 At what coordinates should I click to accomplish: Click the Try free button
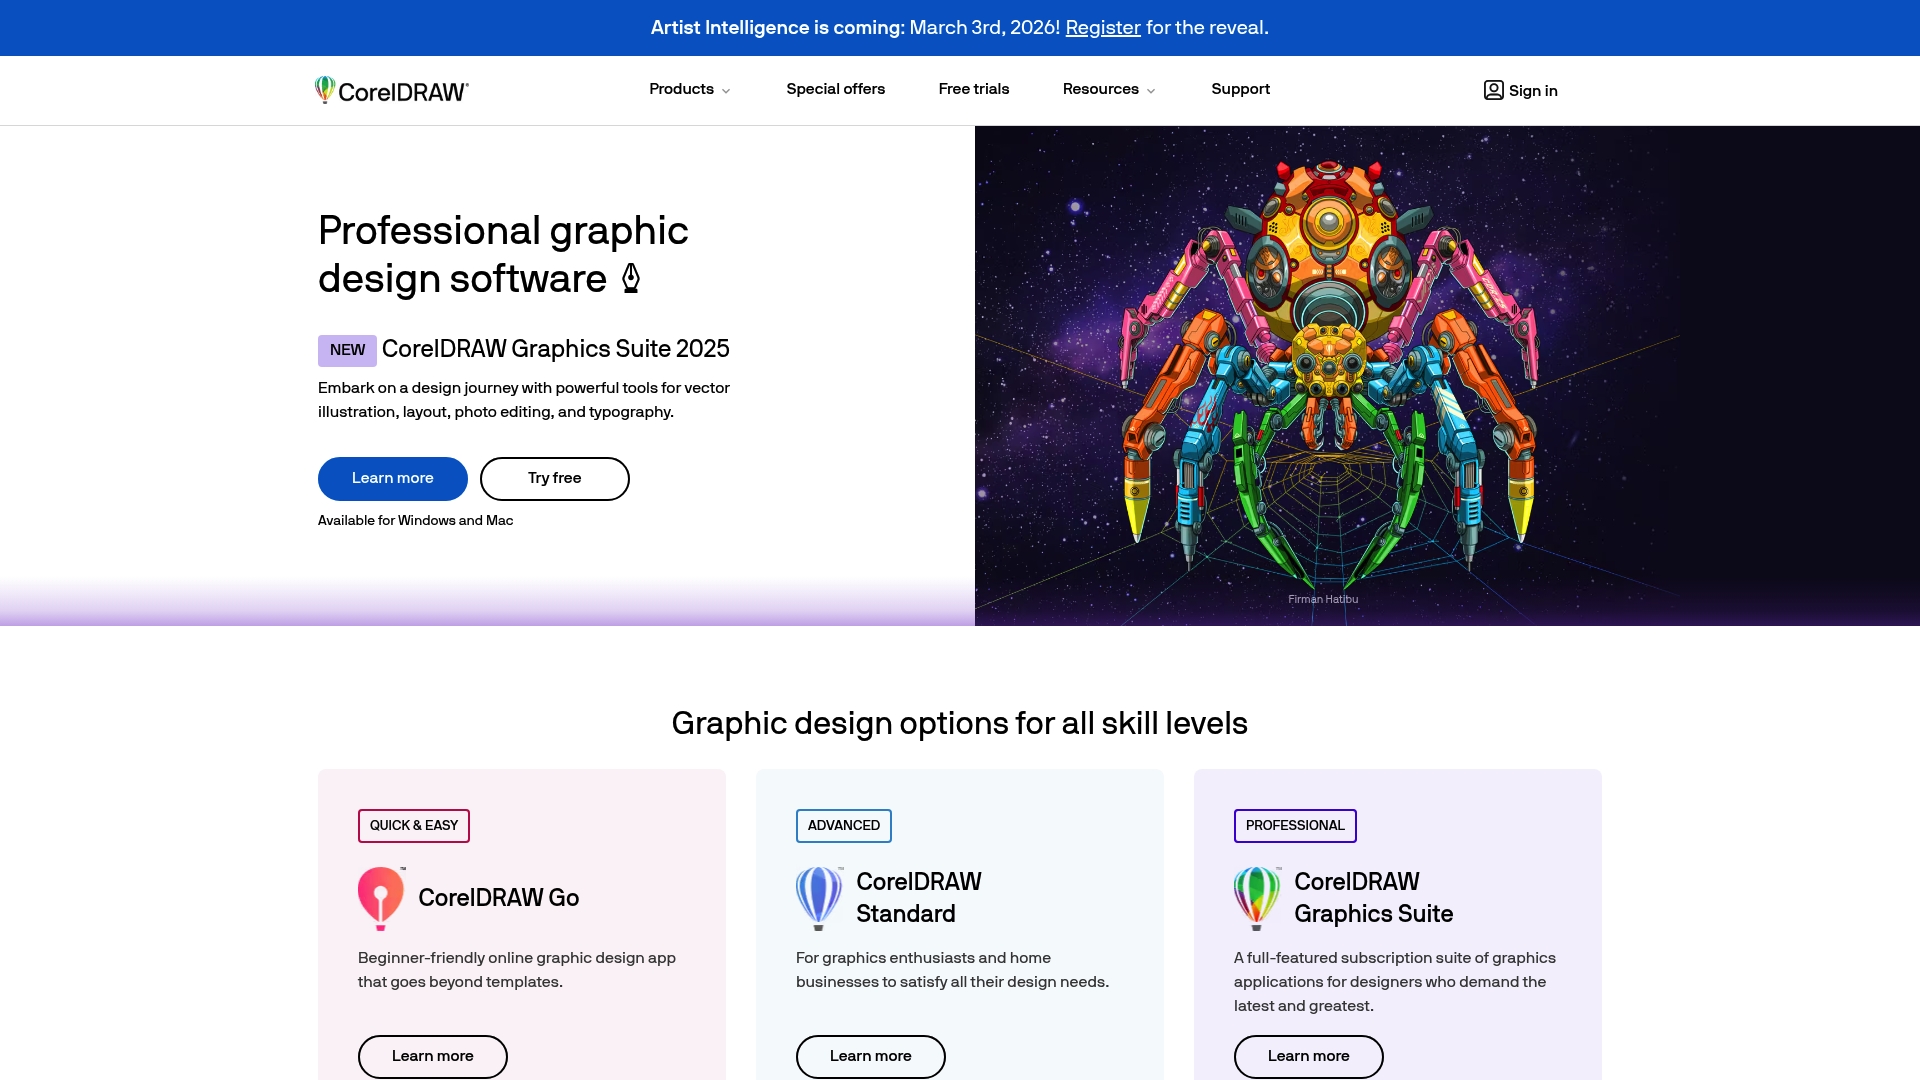(x=554, y=478)
